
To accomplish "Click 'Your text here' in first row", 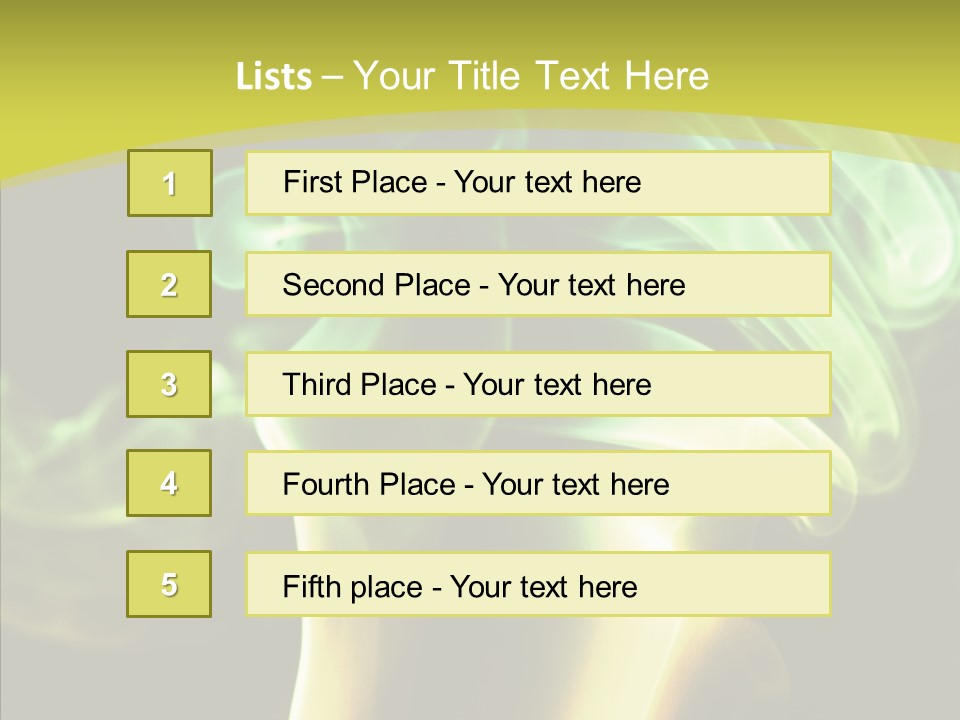I will pos(547,182).
